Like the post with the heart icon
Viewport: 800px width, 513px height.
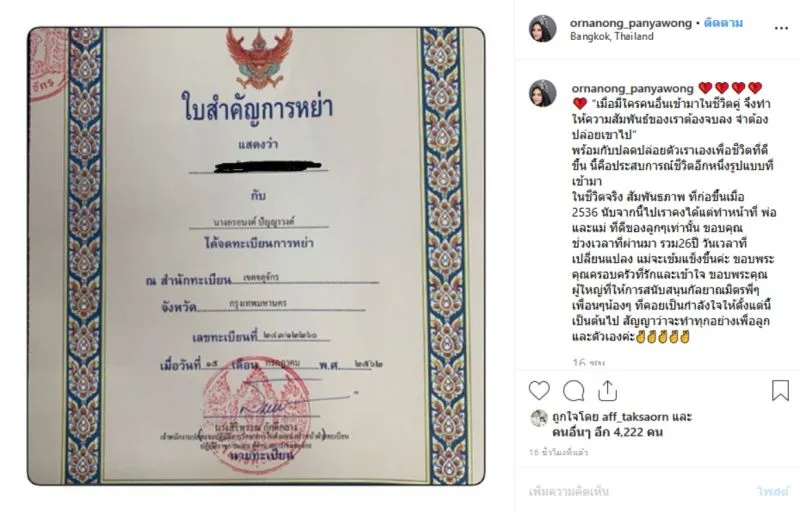click(539, 390)
